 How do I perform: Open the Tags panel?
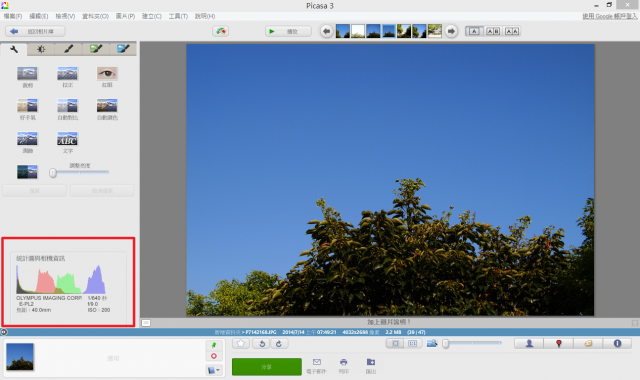click(x=588, y=344)
